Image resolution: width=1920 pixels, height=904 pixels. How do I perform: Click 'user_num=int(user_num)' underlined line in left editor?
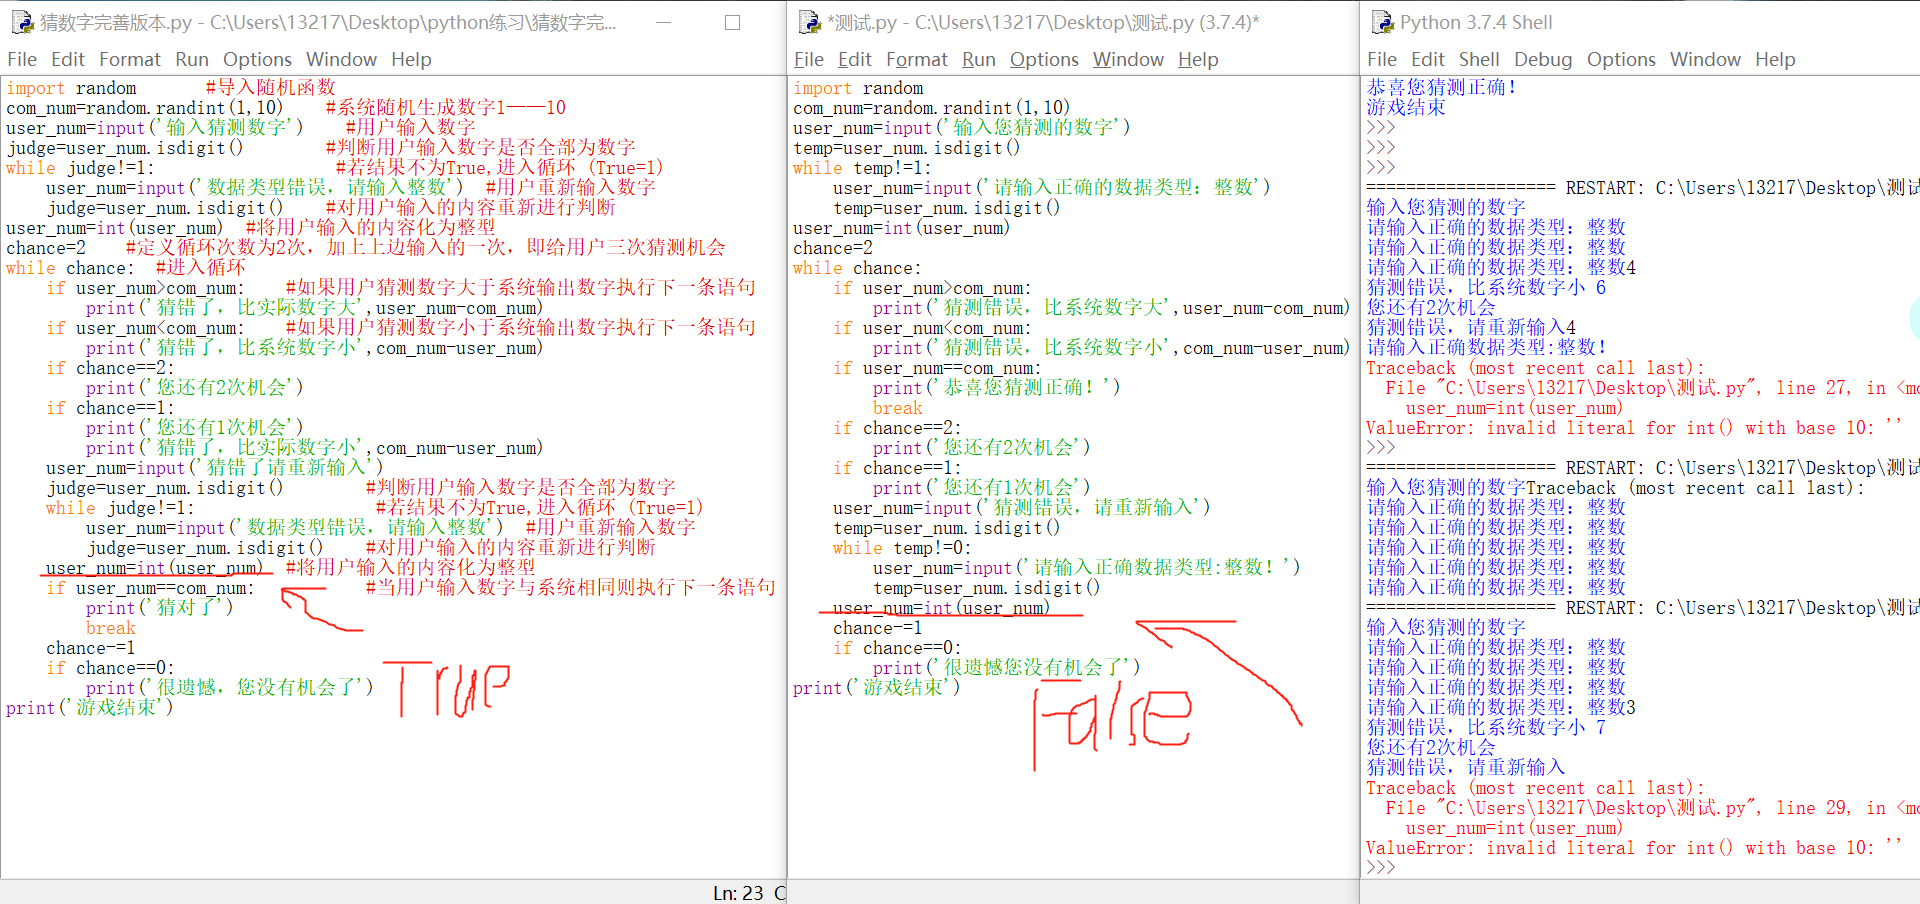click(x=155, y=568)
